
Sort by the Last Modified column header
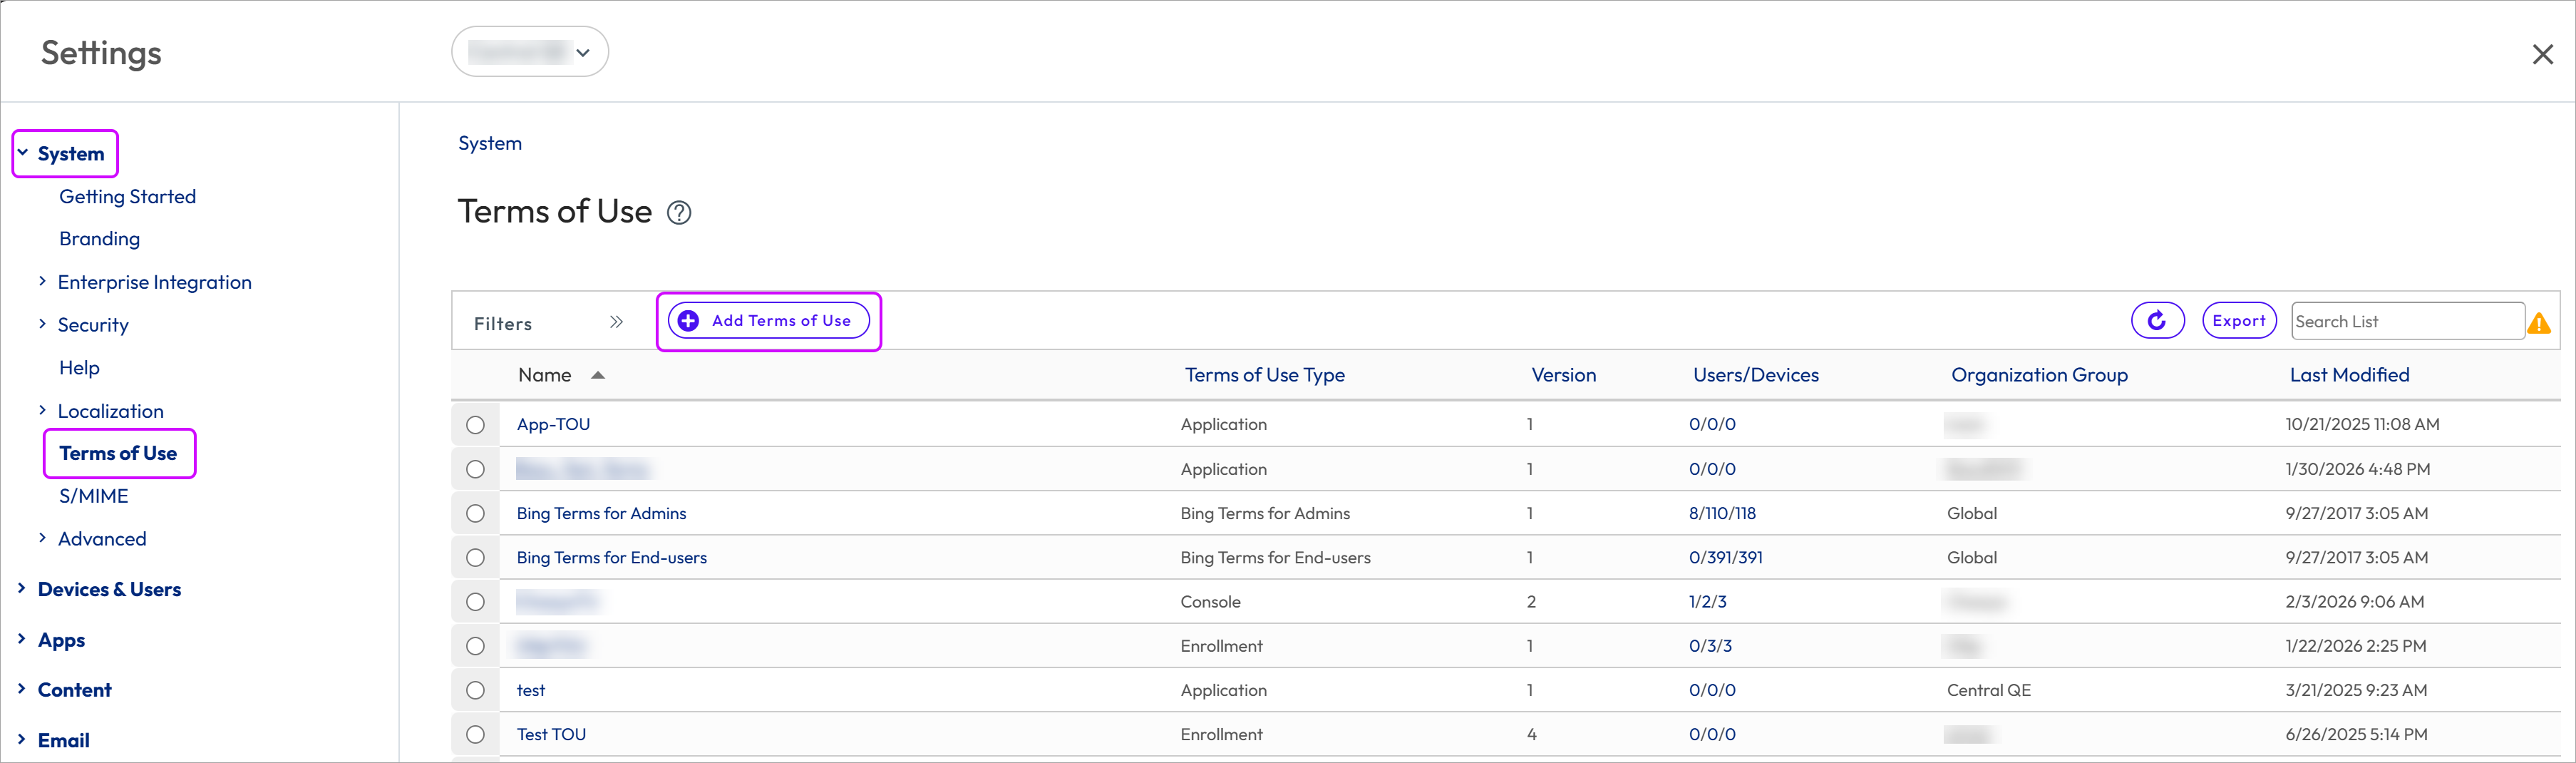point(2349,375)
